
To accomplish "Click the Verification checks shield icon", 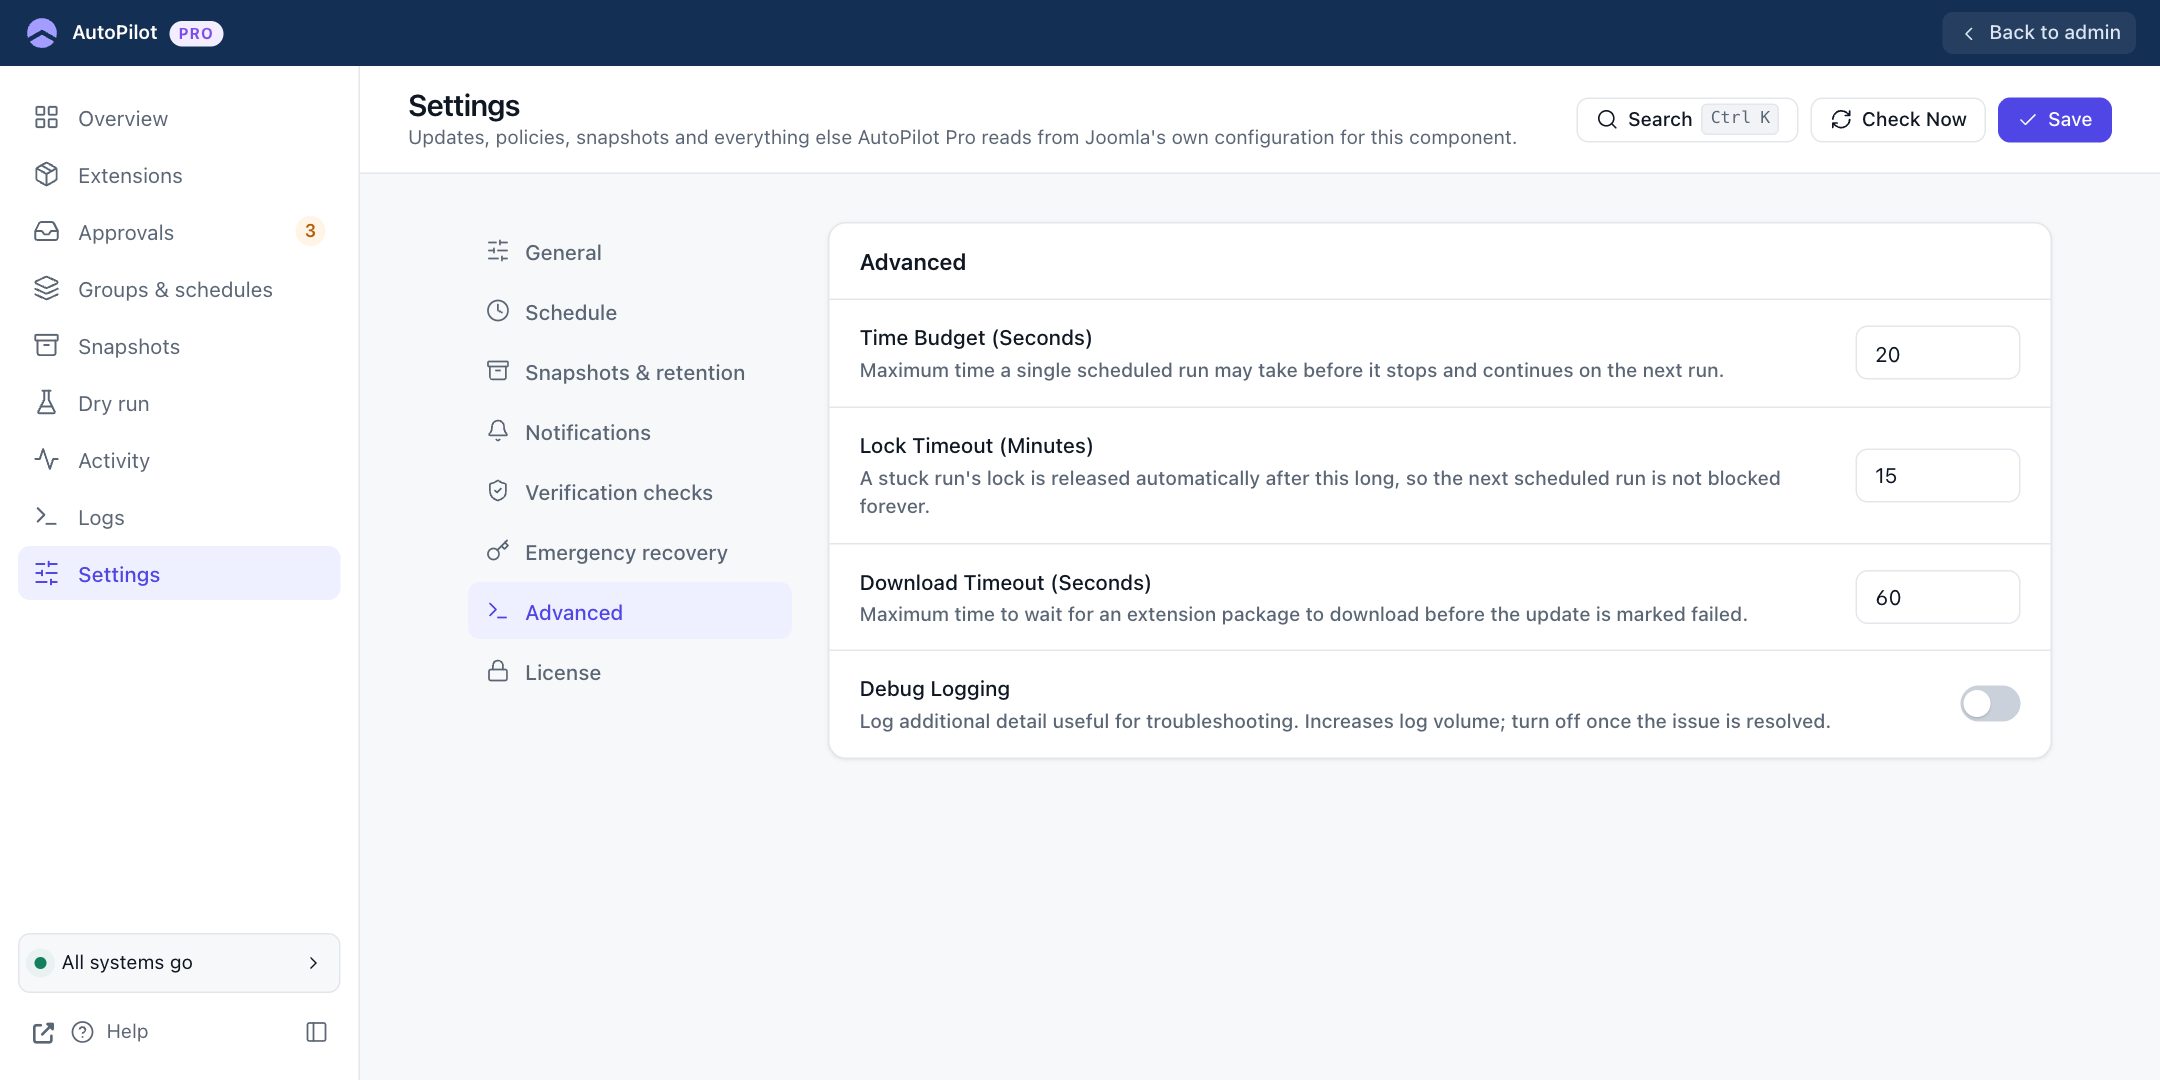I will (498, 491).
